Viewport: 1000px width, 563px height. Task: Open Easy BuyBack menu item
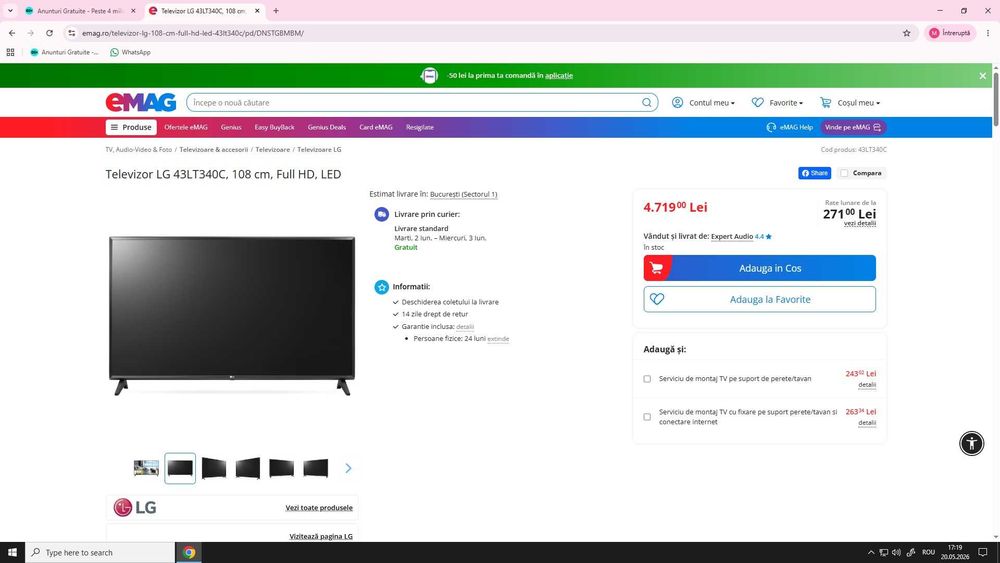coord(274,127)
